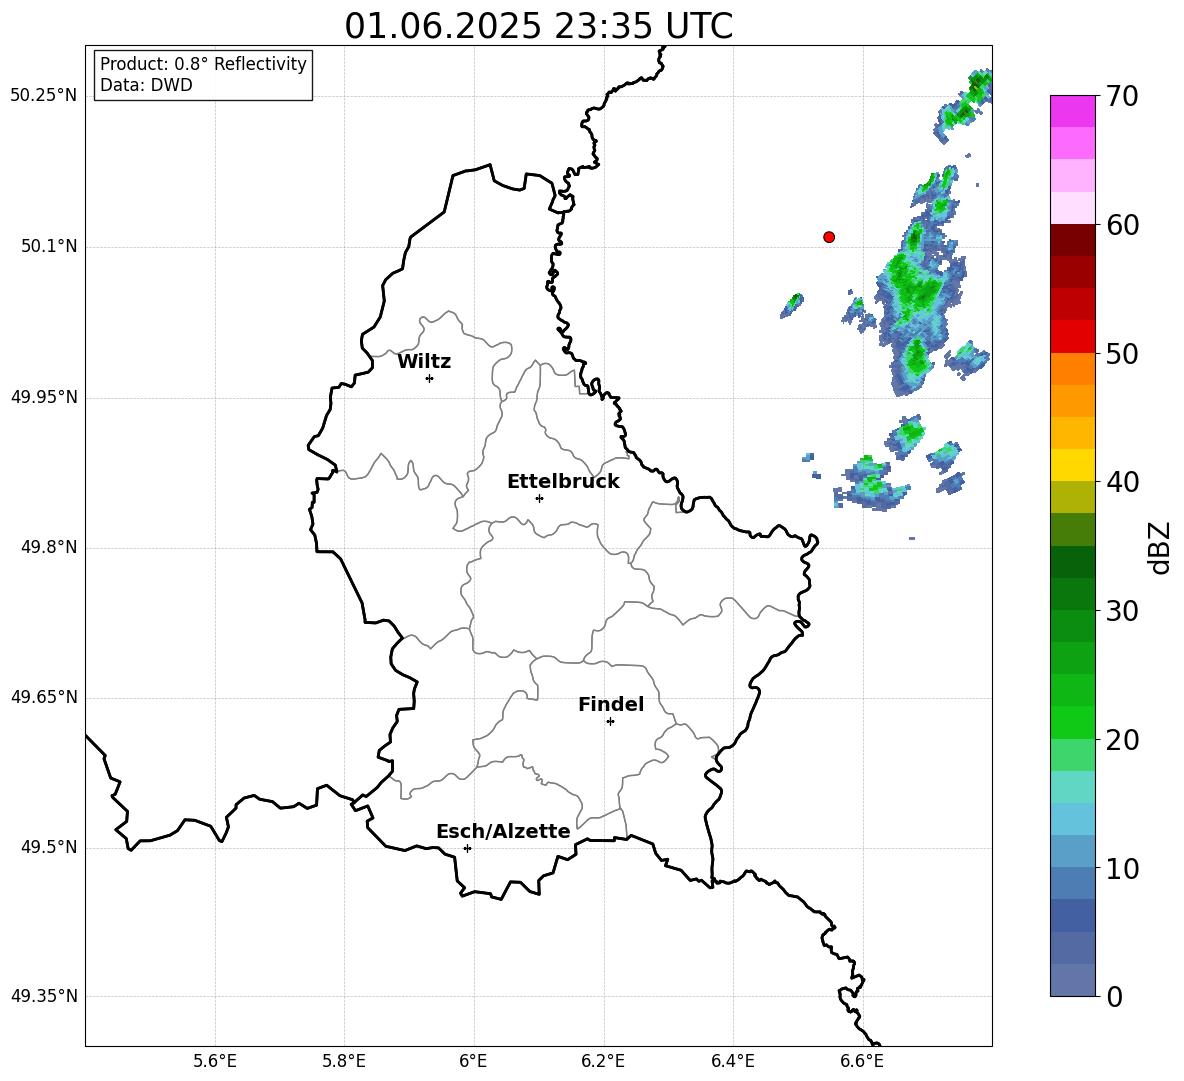
Task: Click the yellow colorbar segment above 40
Action: 1072,465
